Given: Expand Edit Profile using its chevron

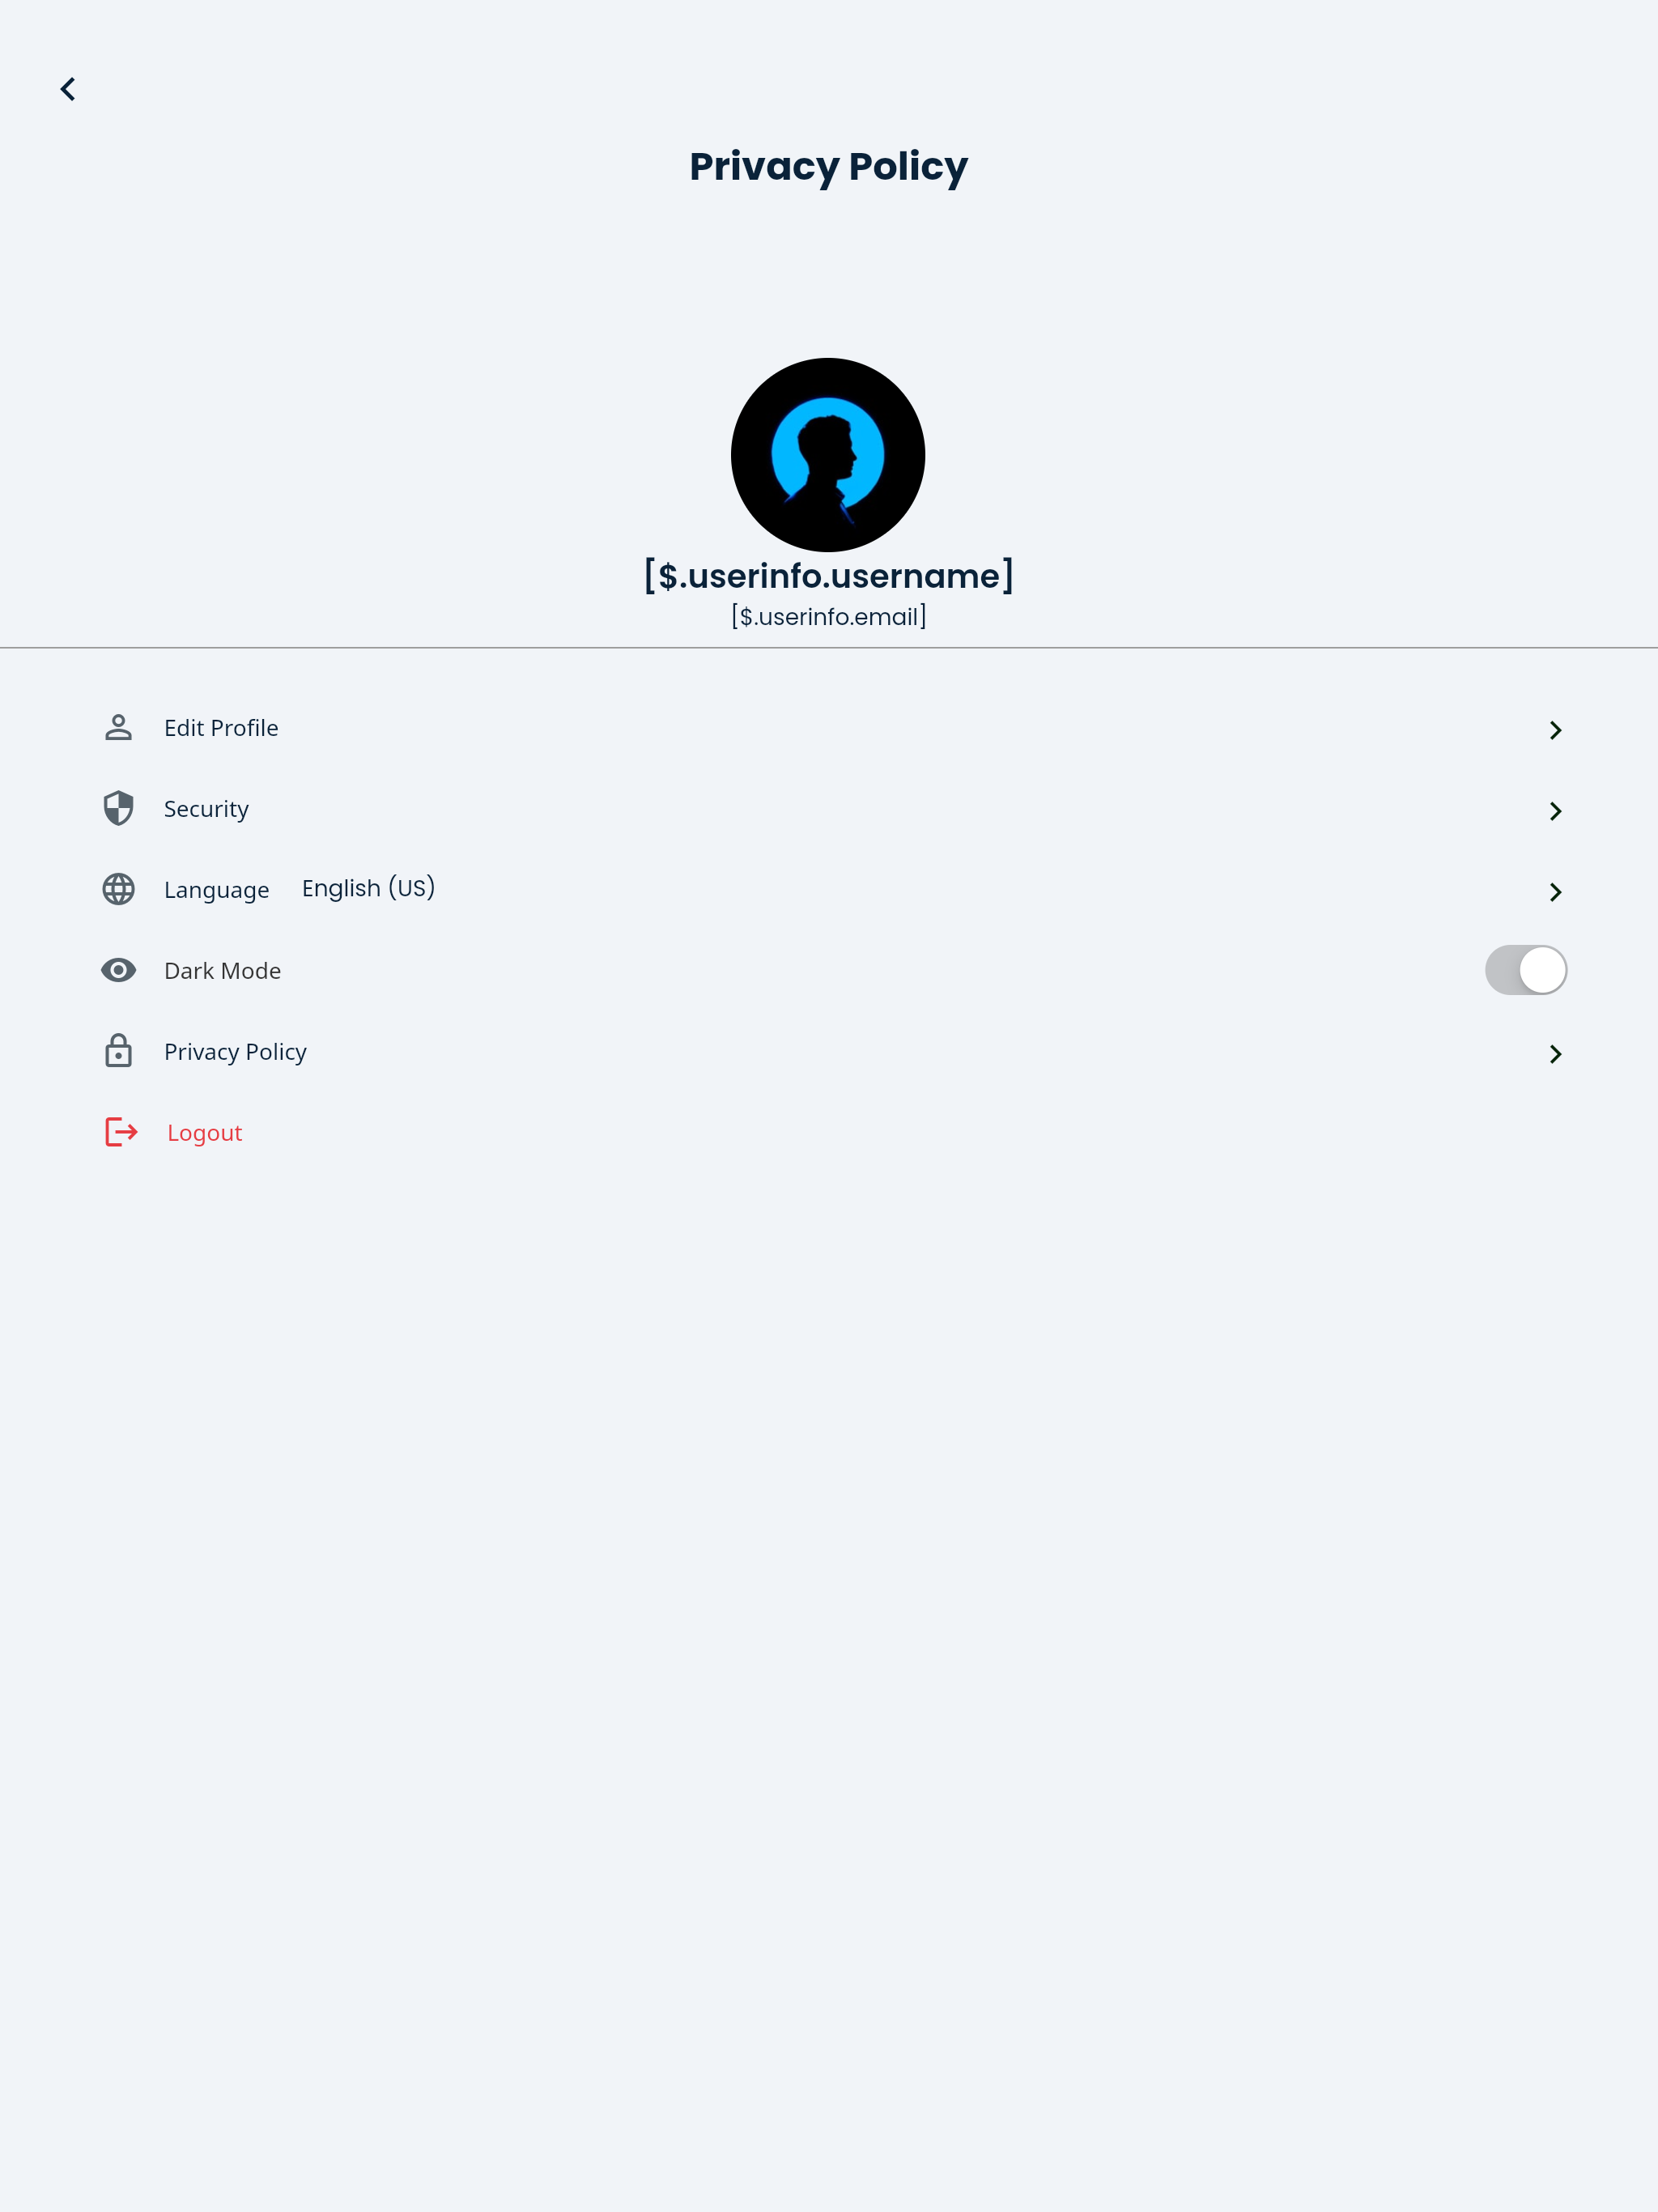Looking at the screenshot, I should tap(1555, 730).
